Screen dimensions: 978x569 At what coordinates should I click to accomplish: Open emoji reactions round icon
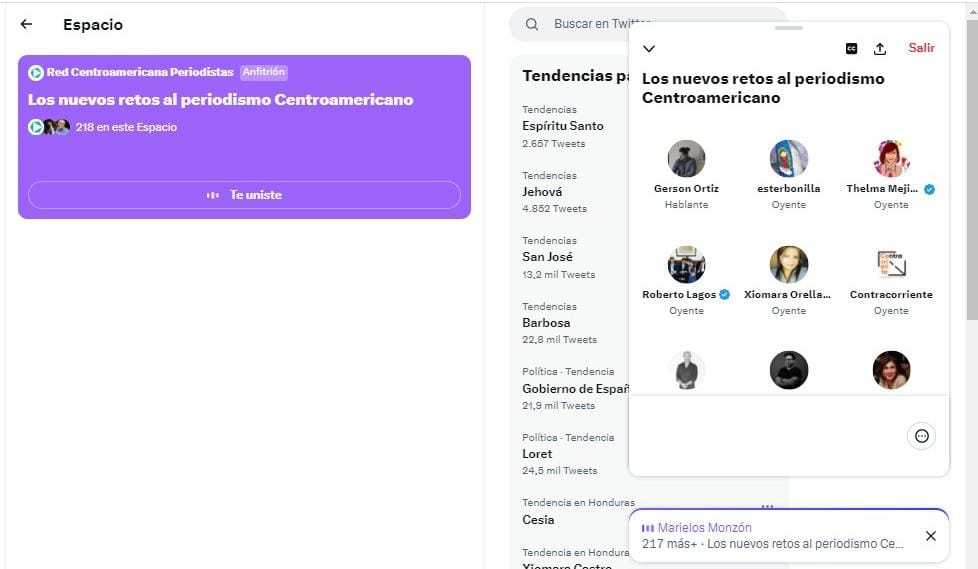(x=921, y=436)
